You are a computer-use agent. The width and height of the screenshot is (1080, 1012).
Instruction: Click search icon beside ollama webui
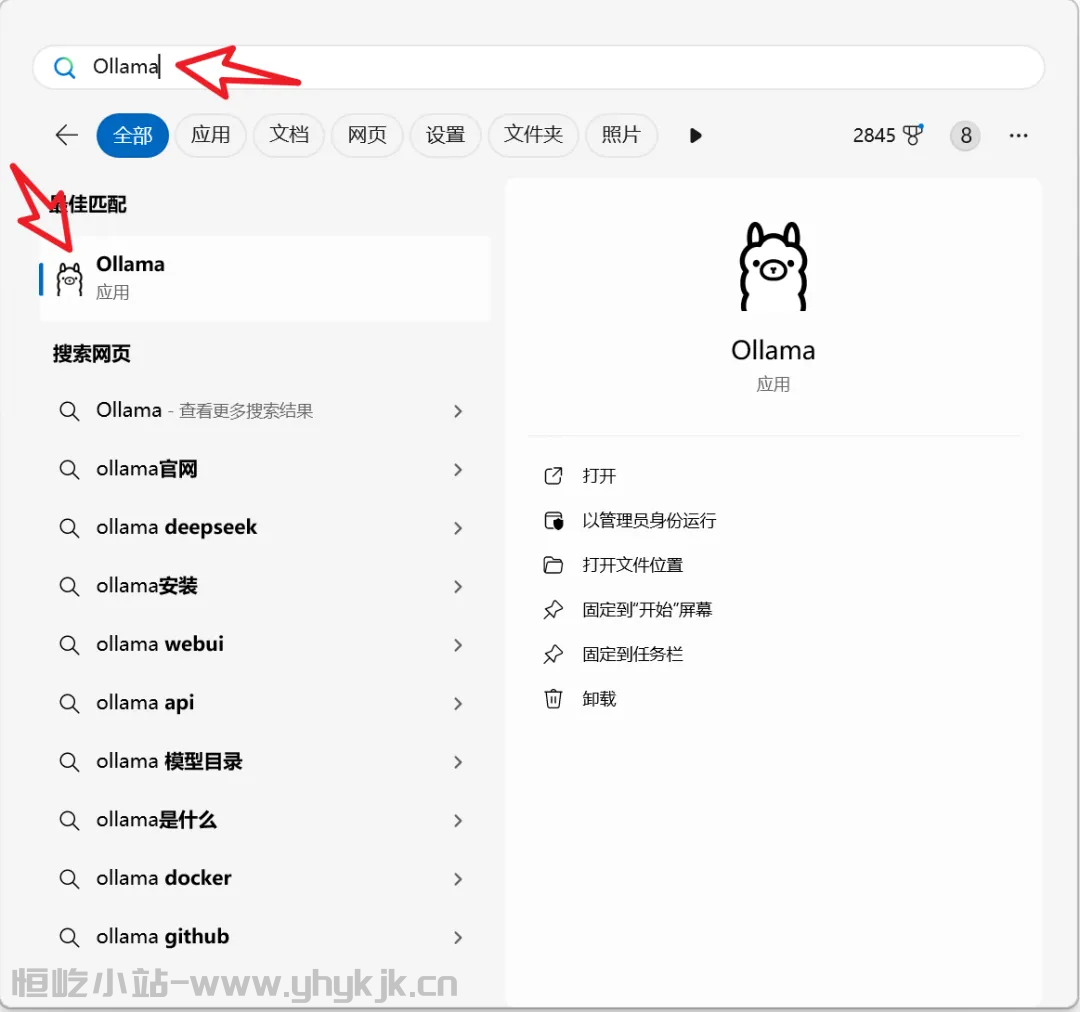[69, 646]
